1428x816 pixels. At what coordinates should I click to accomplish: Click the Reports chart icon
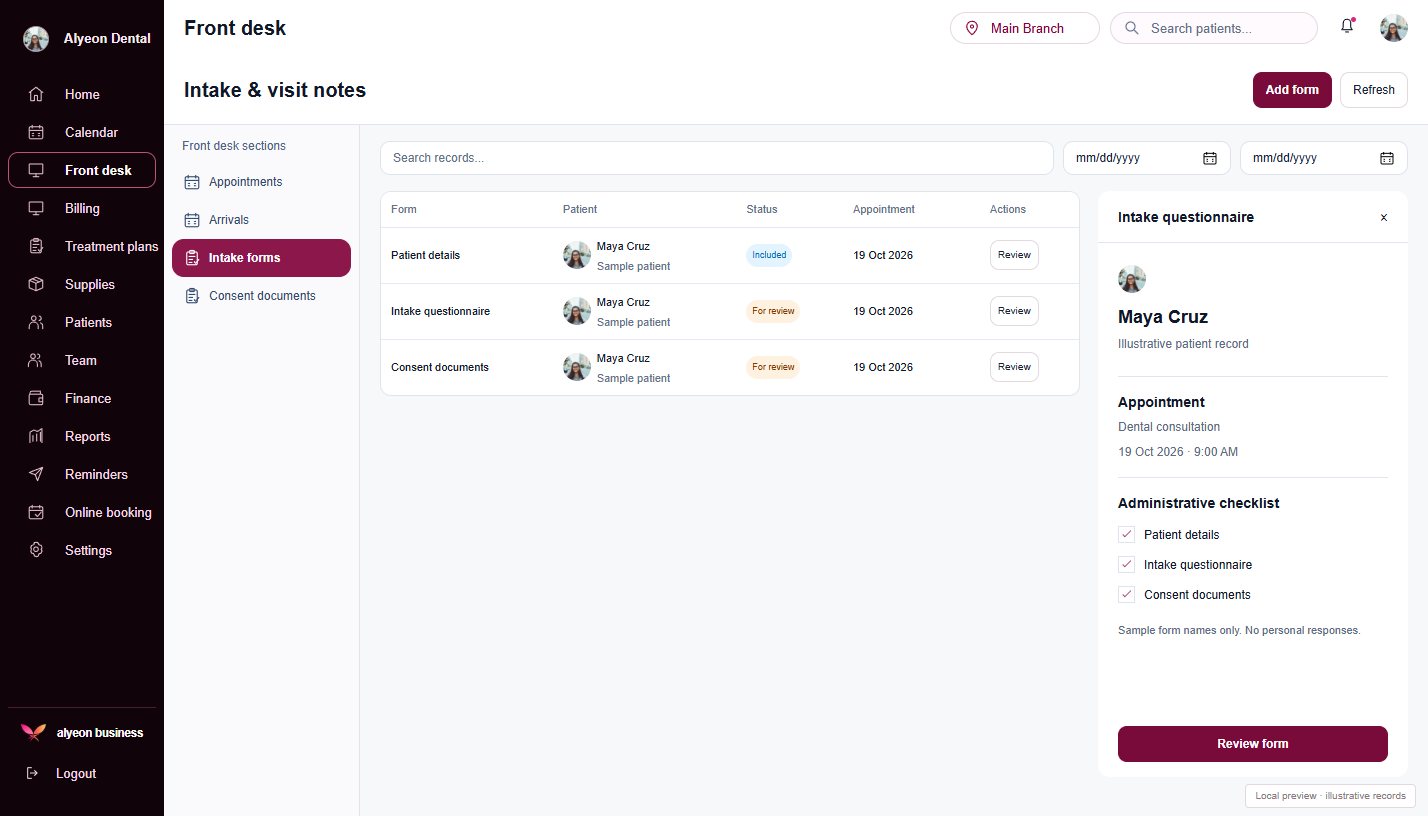pyautogui.click(x=36, y=436)
